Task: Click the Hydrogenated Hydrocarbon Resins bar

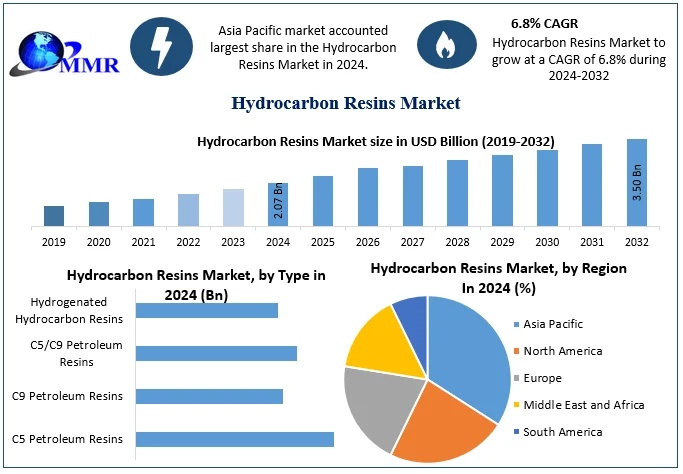Action: click(x=207, y=311)
